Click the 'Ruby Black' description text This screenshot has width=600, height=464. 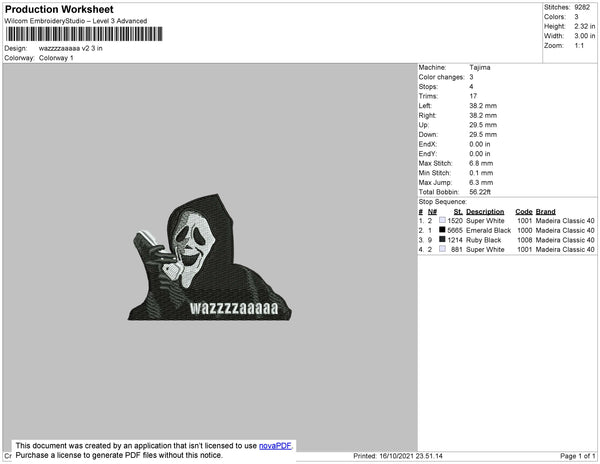tap(484, 240)
